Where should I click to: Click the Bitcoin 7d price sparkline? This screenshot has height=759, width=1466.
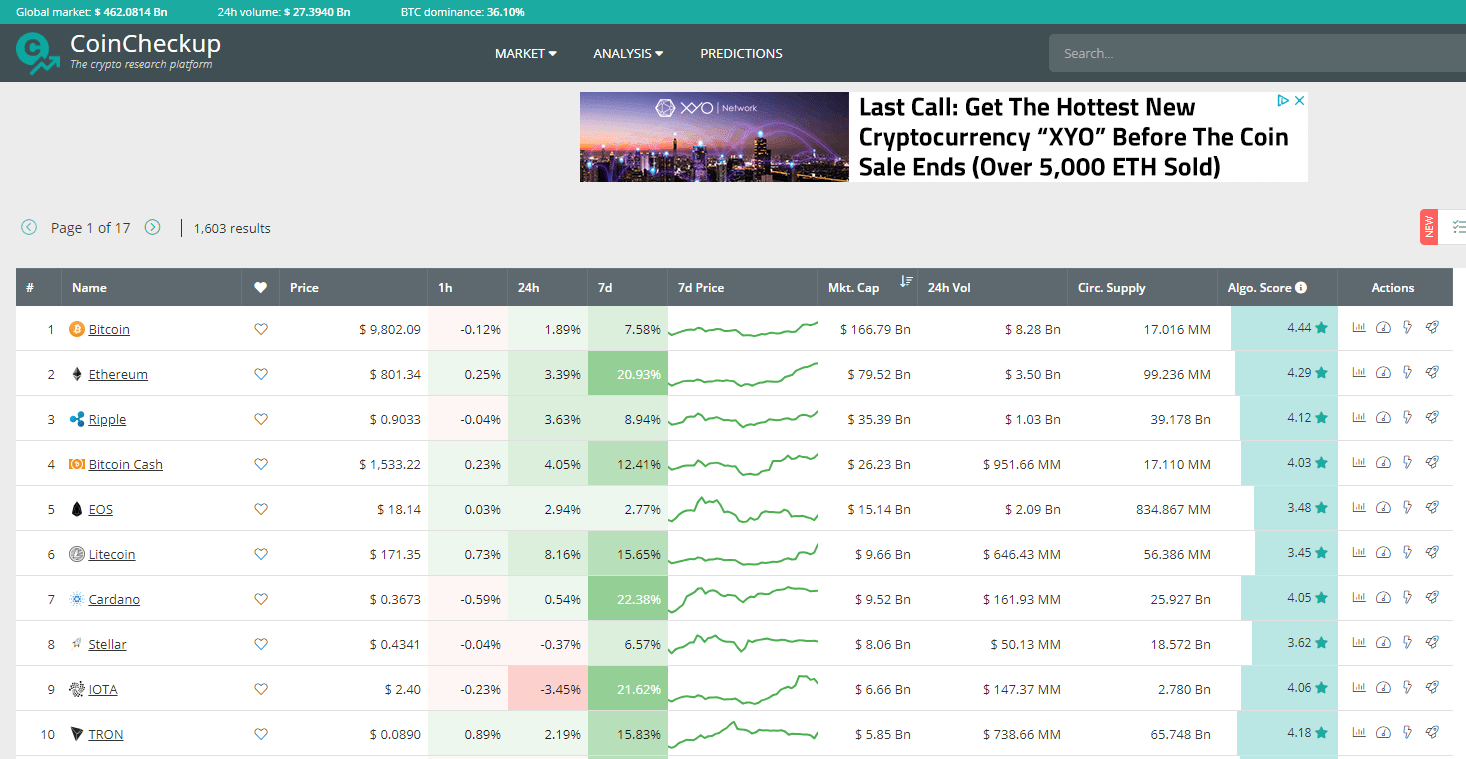point(742,329)
